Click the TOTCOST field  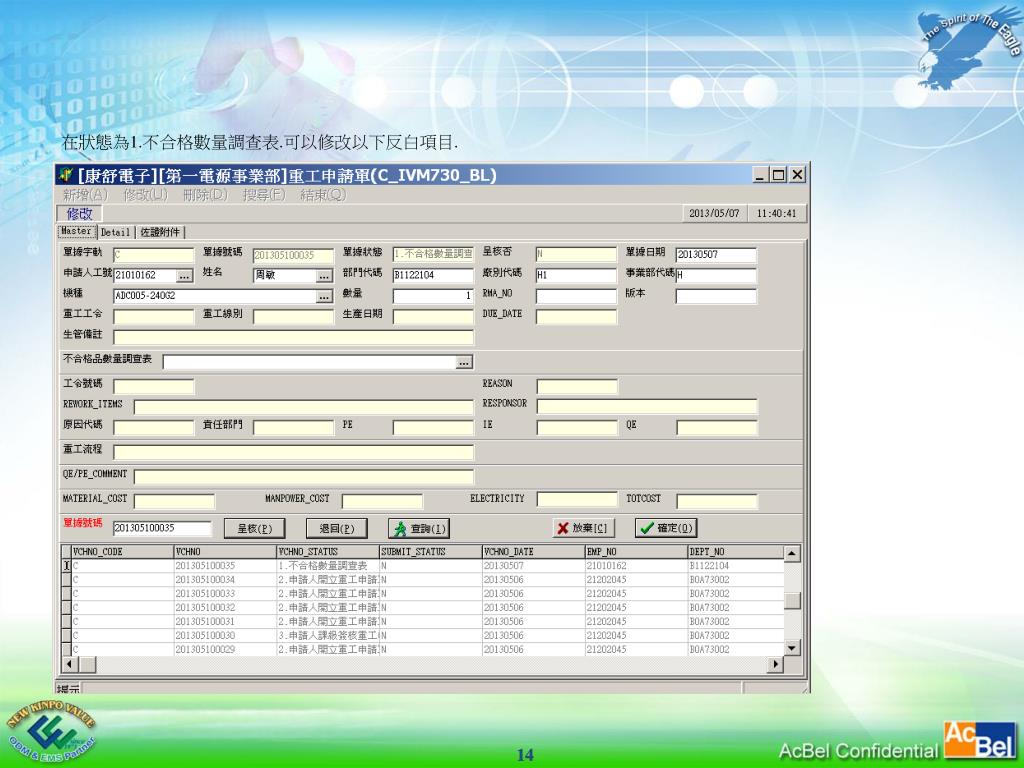[717, 502]
